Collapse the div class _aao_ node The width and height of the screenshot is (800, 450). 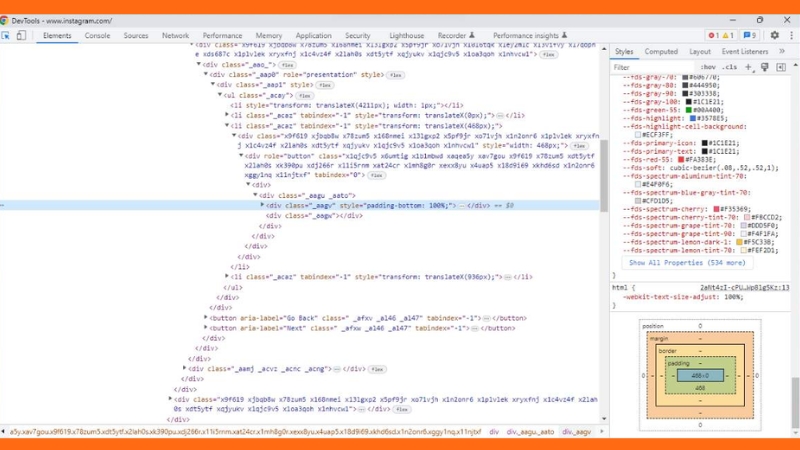(198, 64)
